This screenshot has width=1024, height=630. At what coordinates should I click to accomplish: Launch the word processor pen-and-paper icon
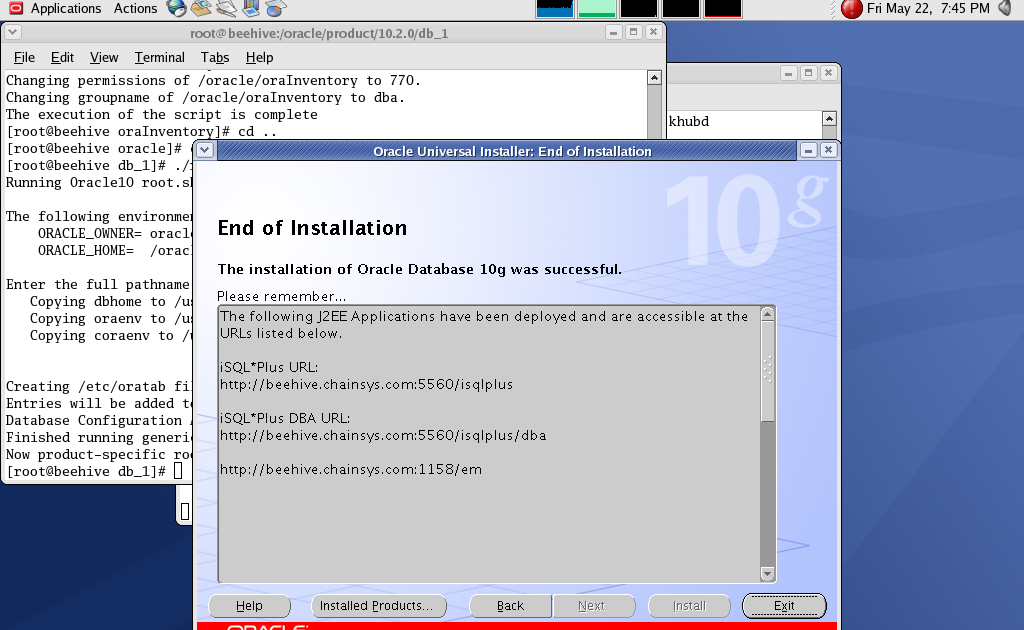click(x=226, y=8)
